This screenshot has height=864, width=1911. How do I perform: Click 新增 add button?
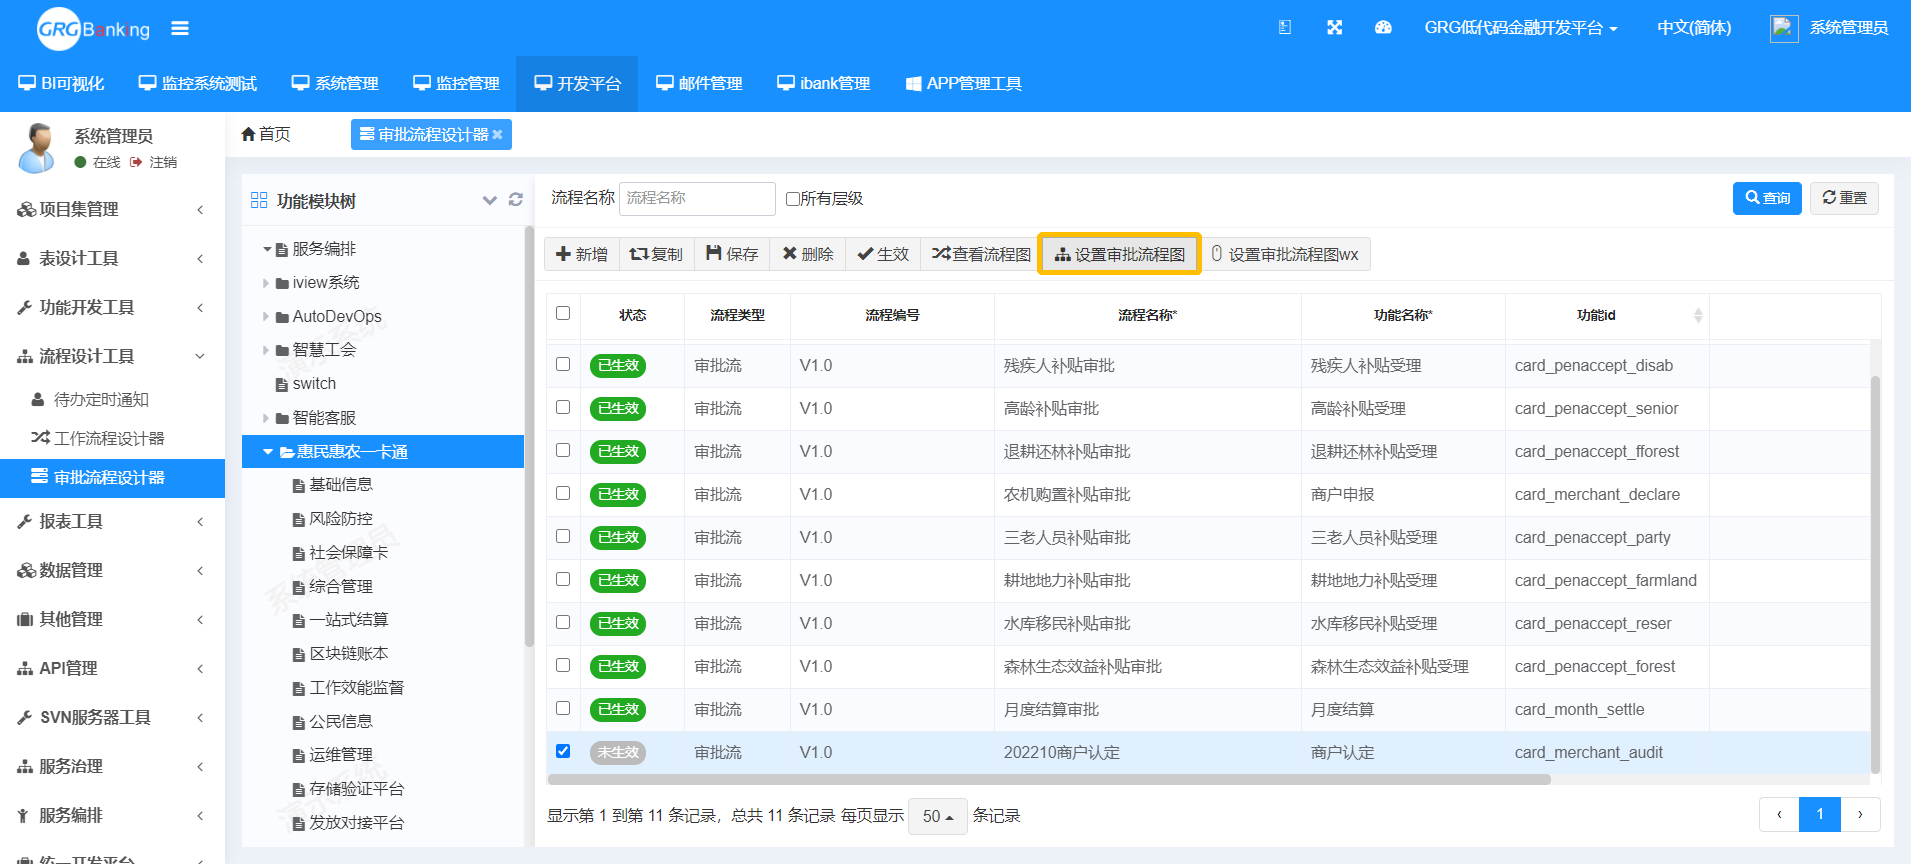pos(582,254)
